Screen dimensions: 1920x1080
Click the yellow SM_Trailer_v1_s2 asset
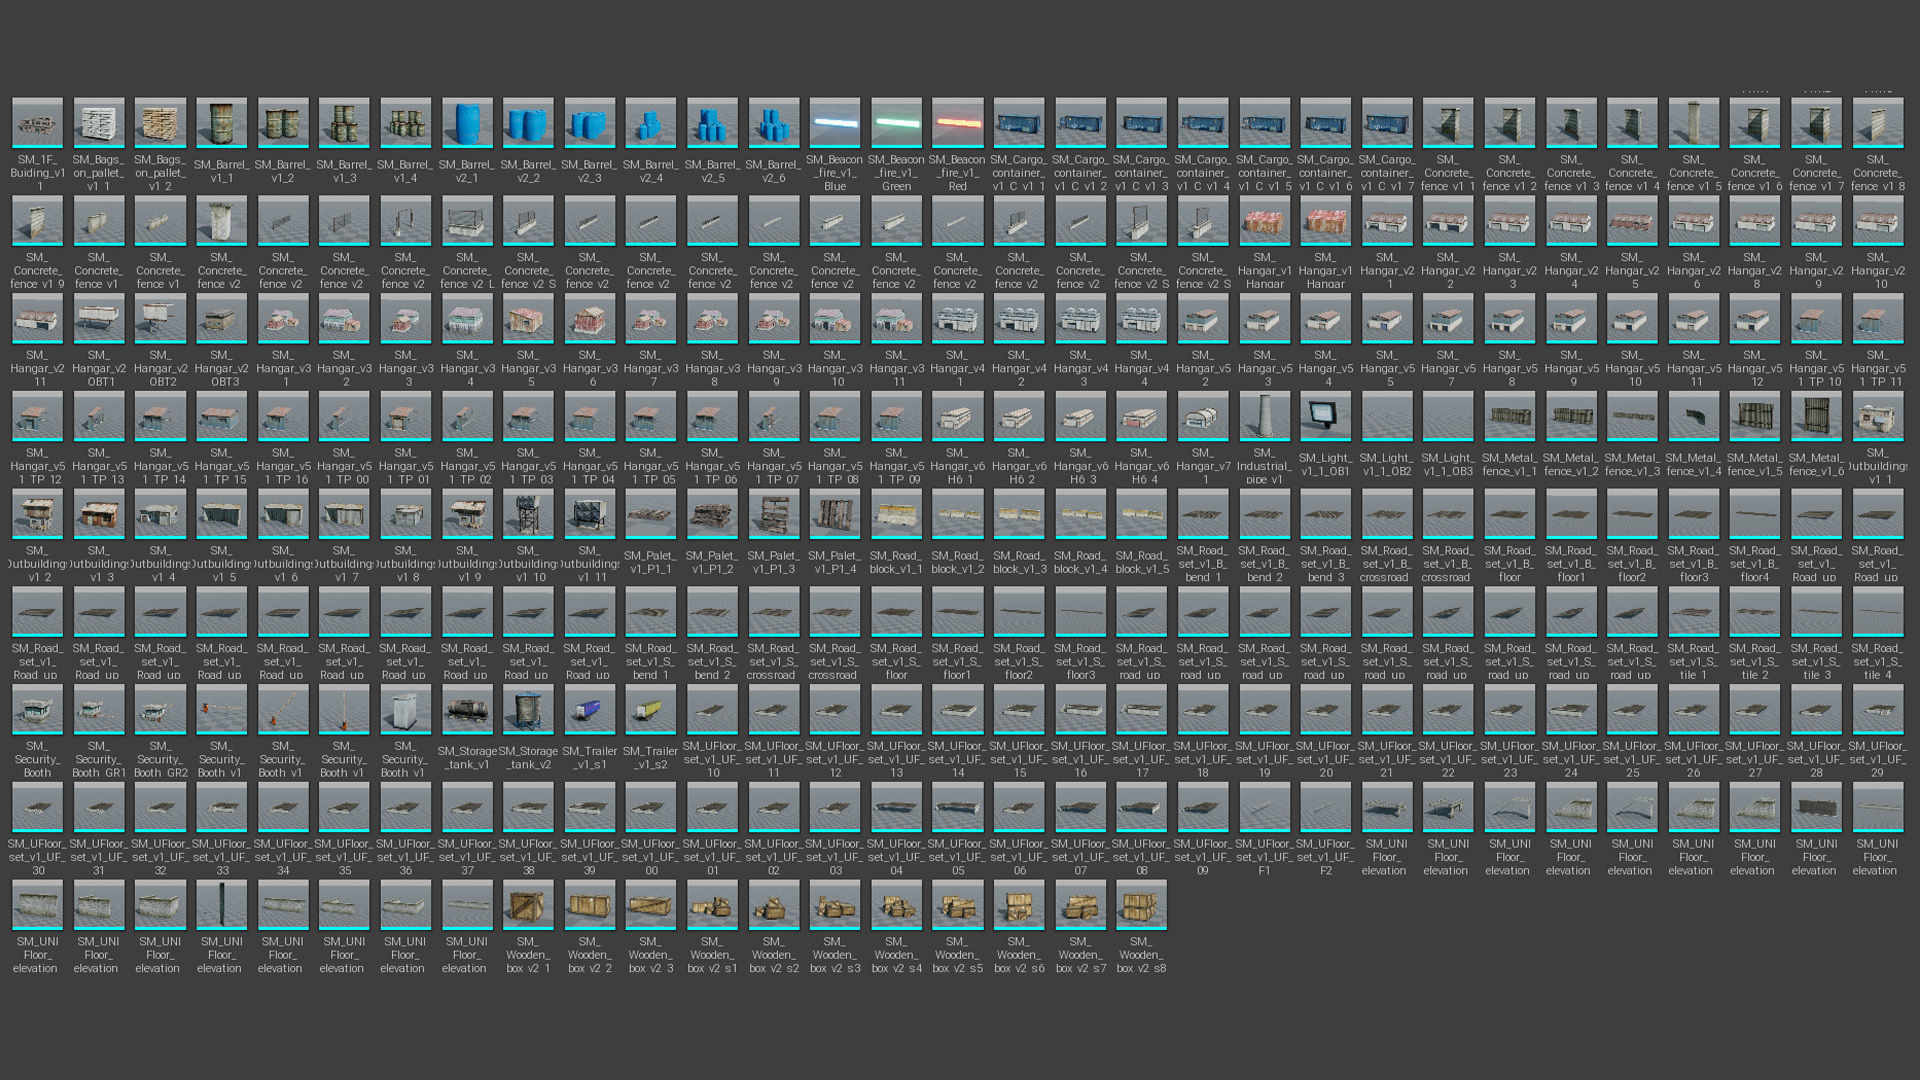pos(651,710)
